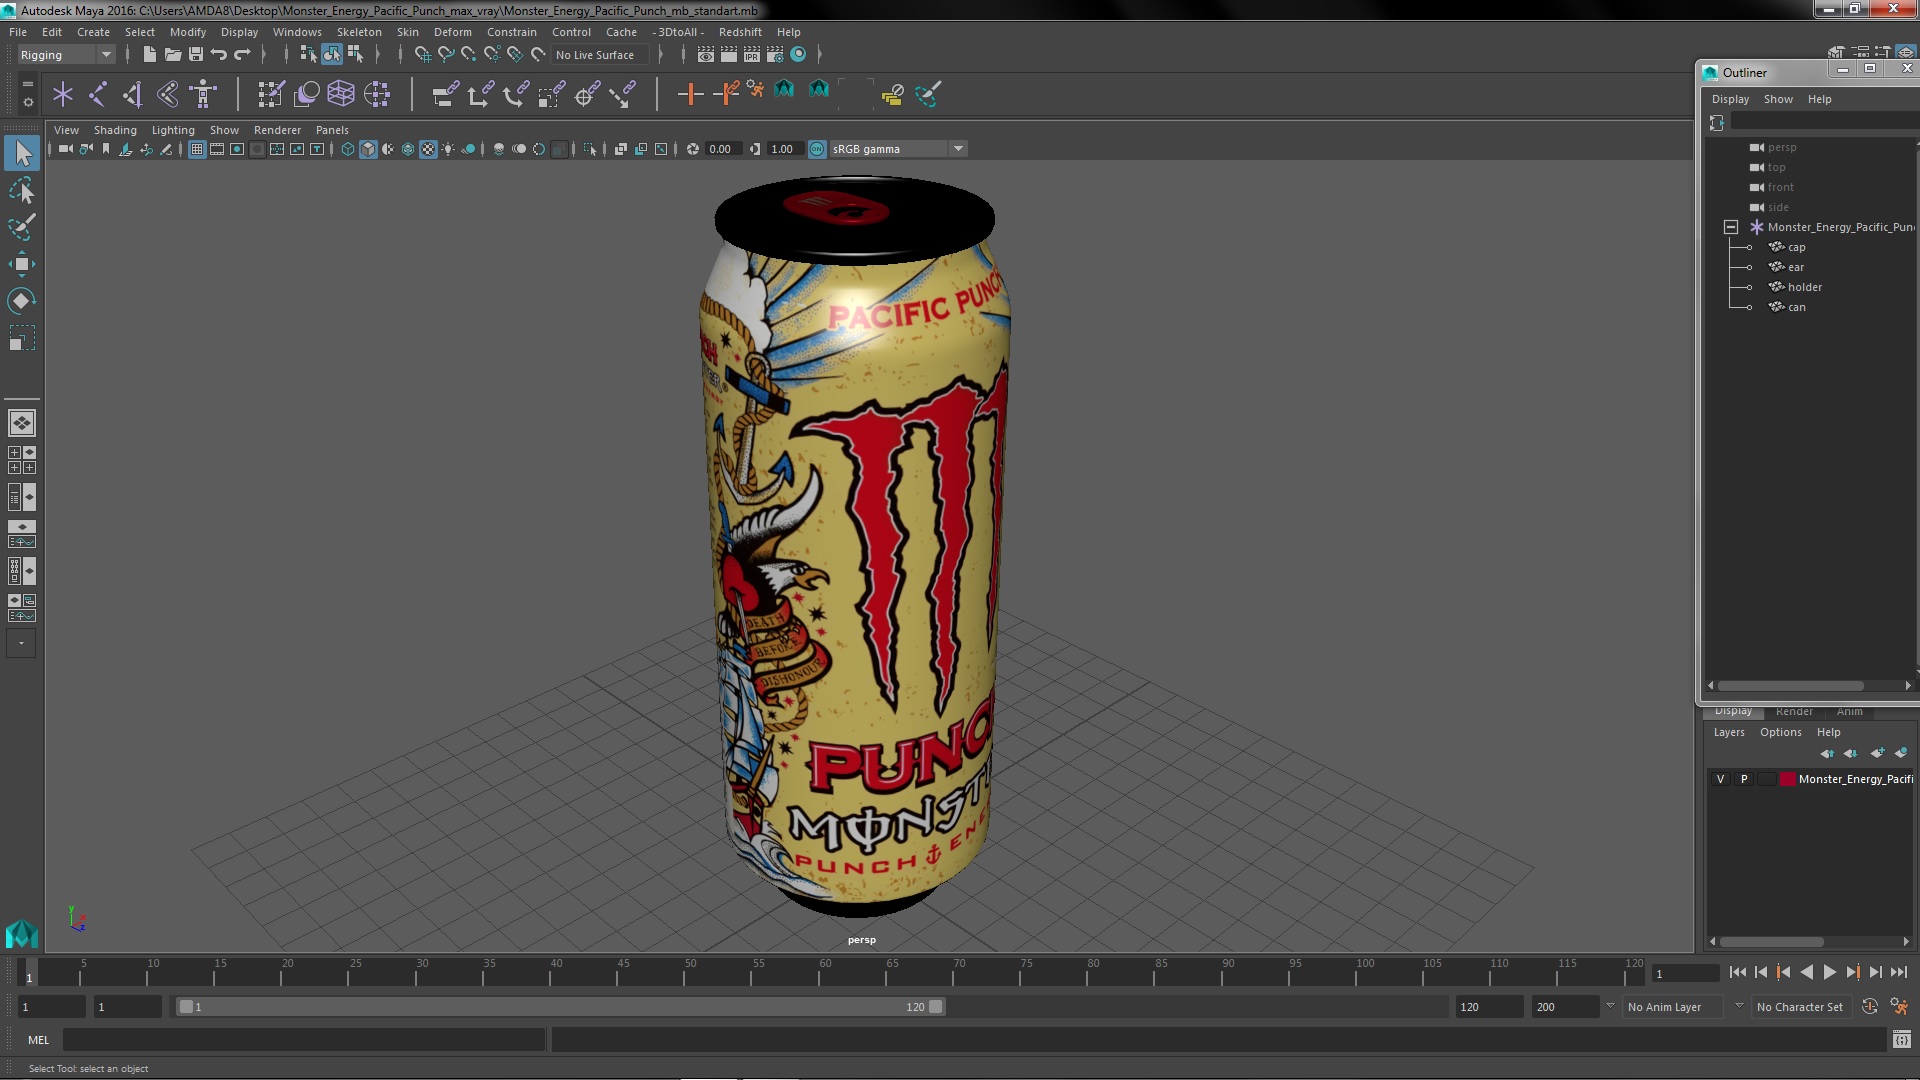1920x1080 pixels.
Task: Create a new scene file icon
Action: pos(149,54)
